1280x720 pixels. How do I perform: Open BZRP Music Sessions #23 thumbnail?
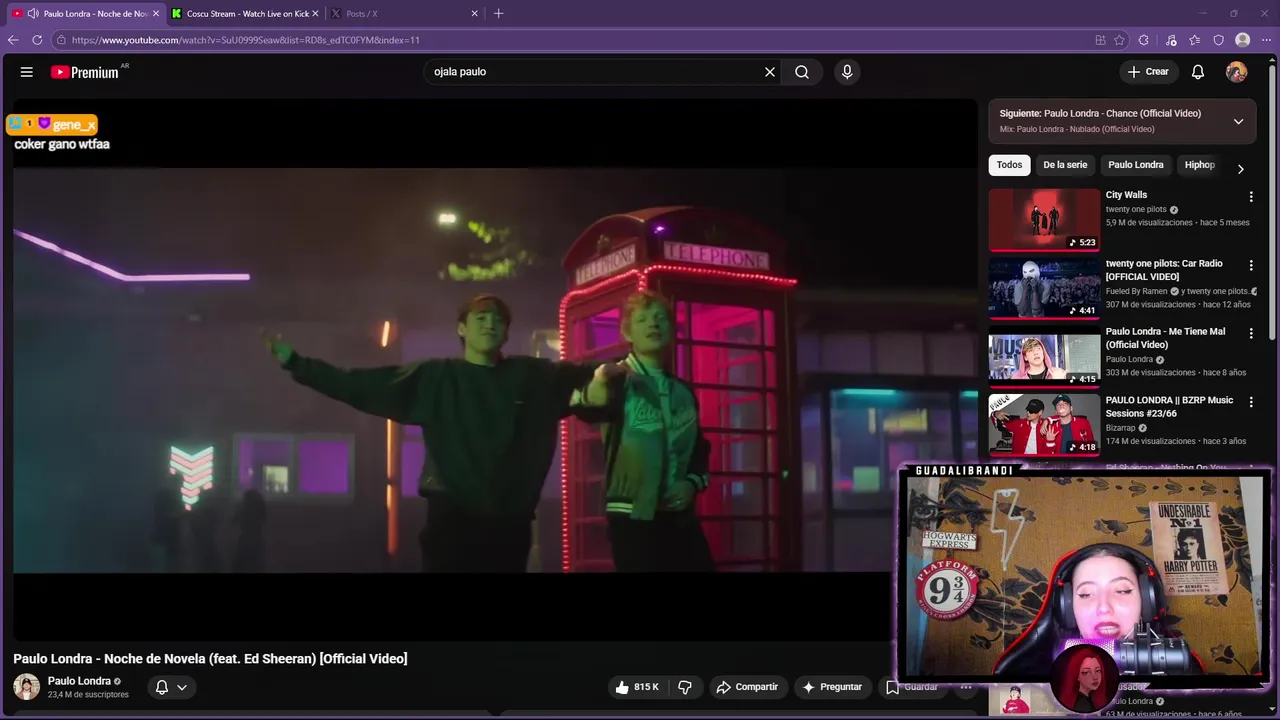[1044, 424]
